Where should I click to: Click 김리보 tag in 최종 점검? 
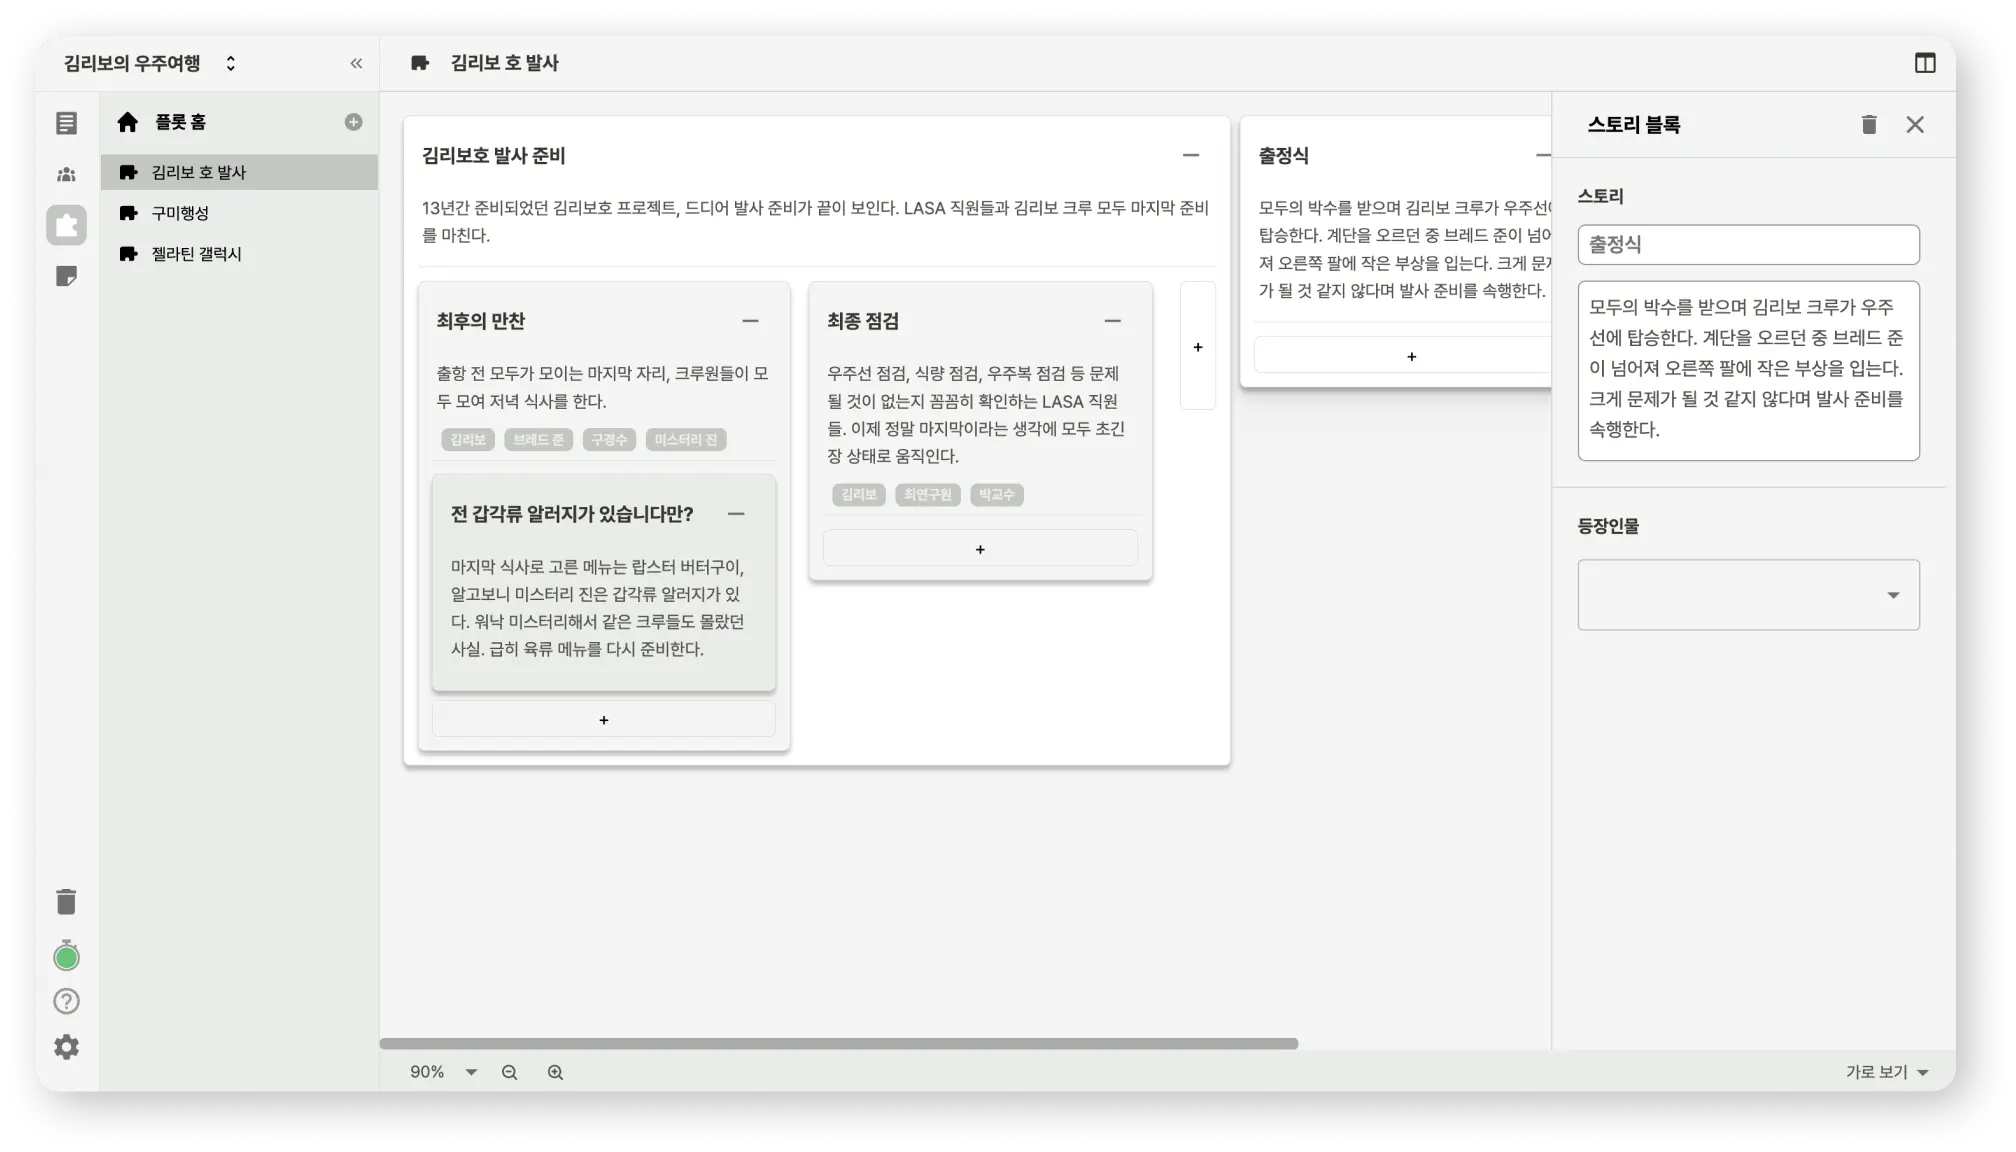(x=858, y=495)
